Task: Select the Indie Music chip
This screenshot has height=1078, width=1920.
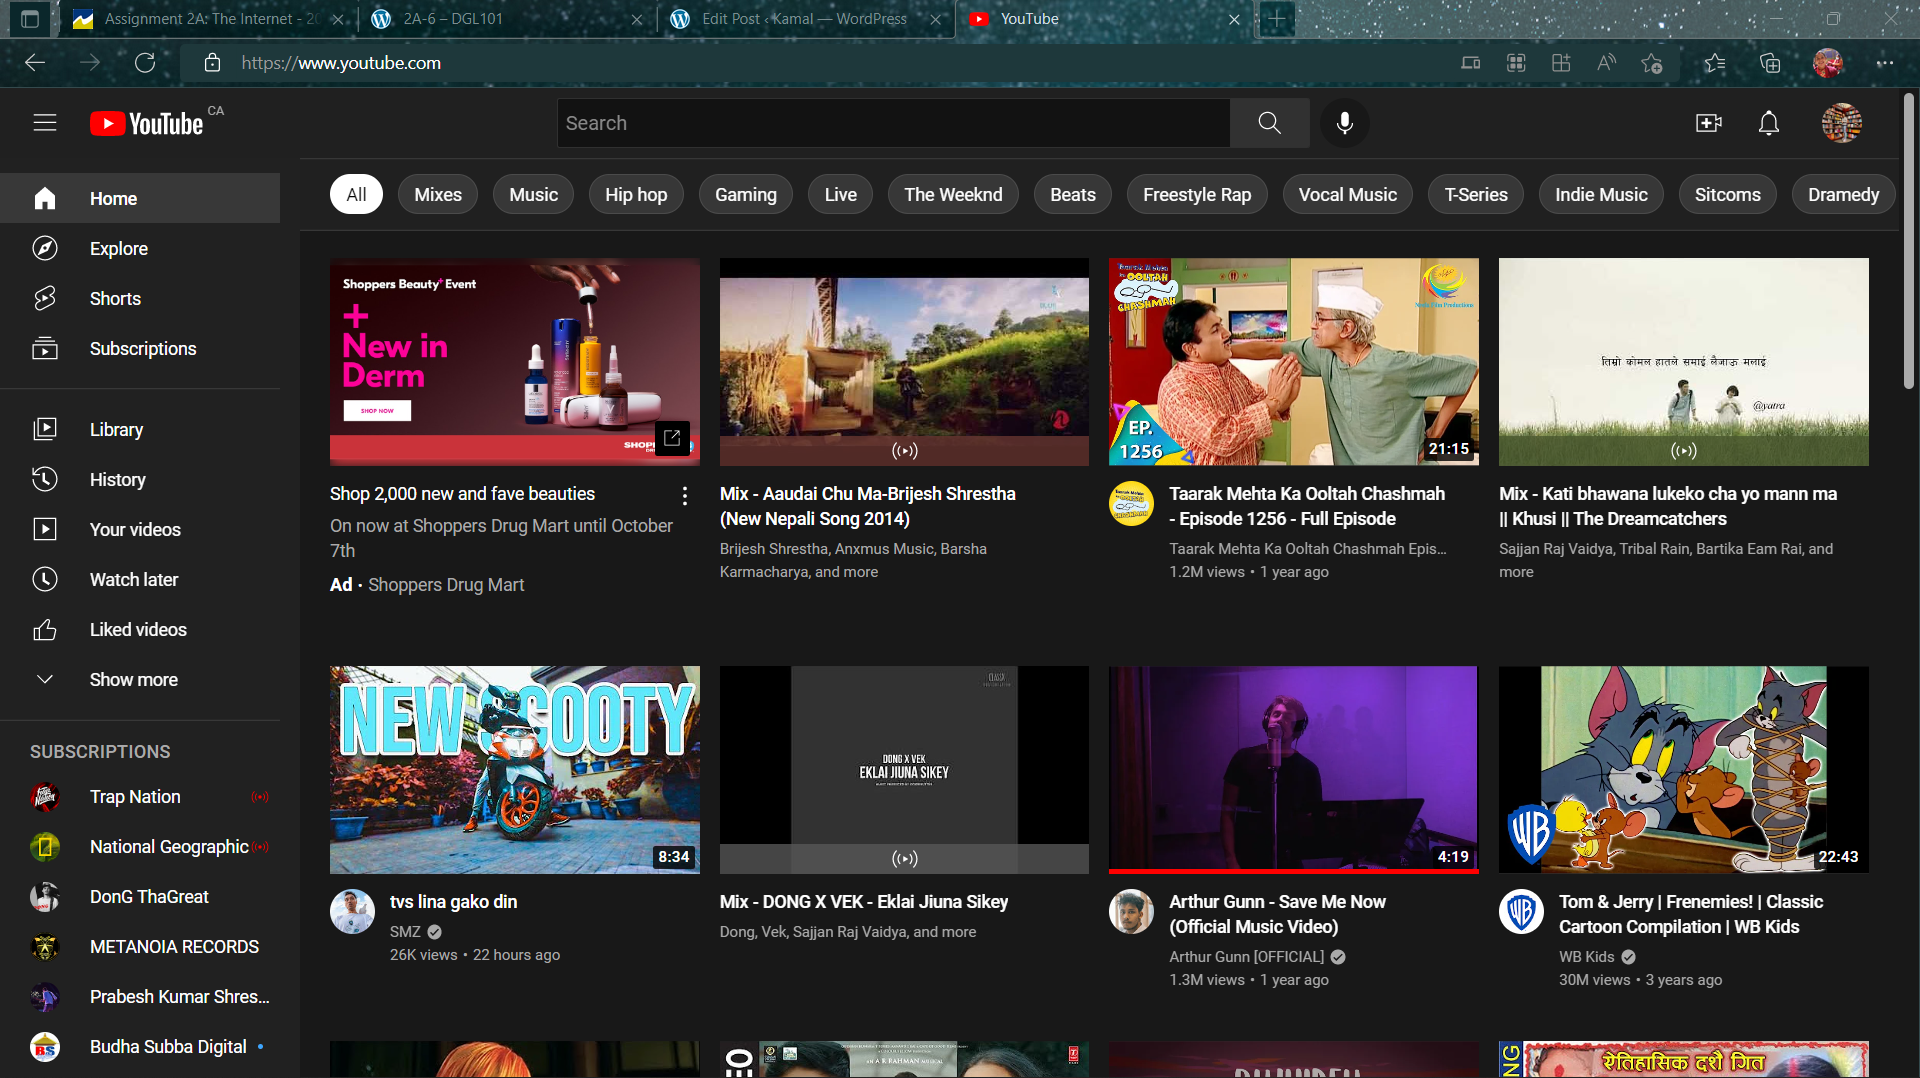Action: point(1601,195)
